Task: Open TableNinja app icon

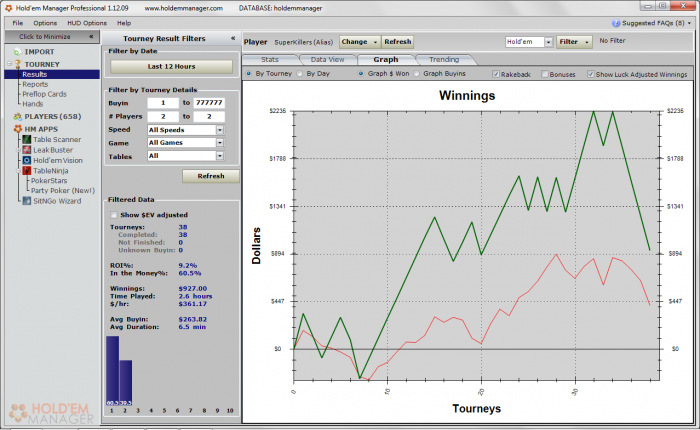Action: pos(27,171)
